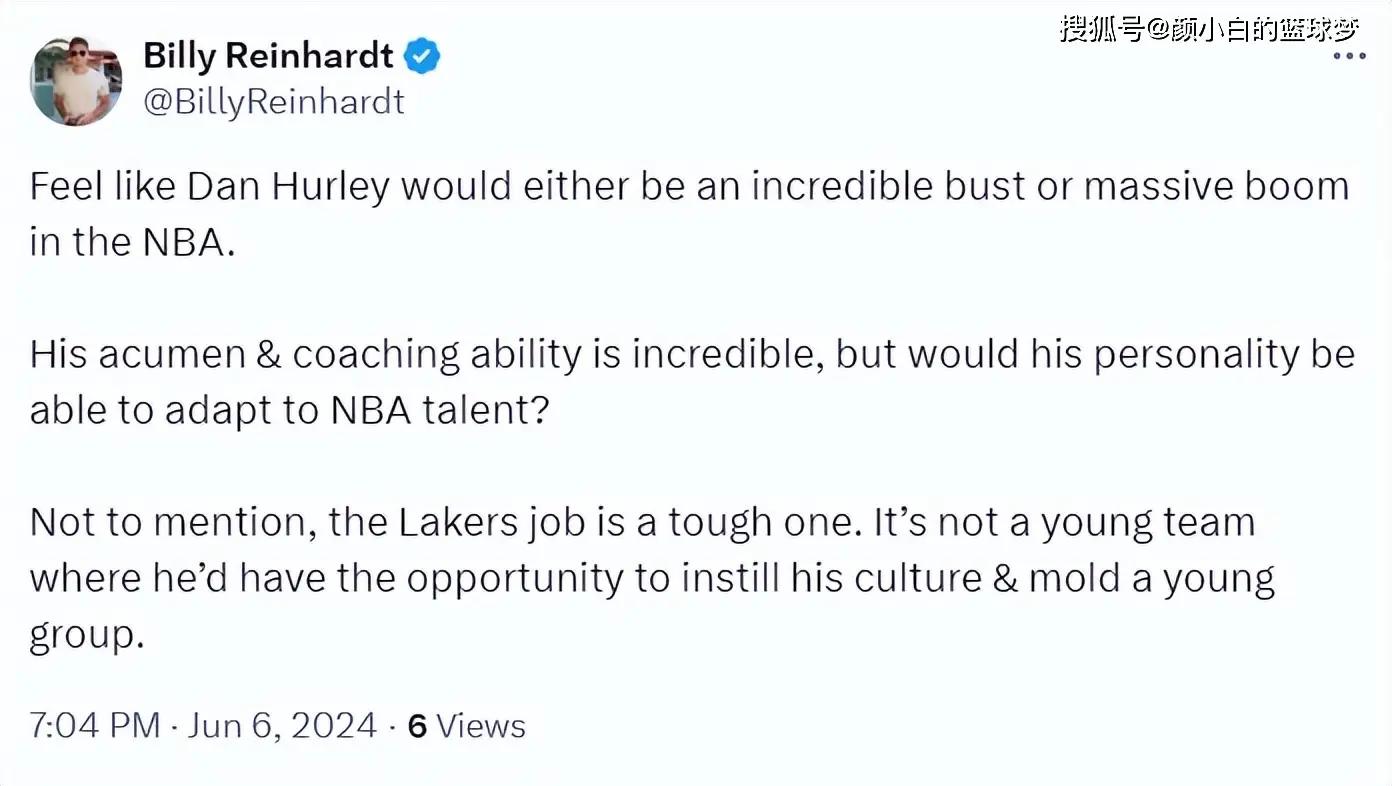Click the words Dan Hurley in the tweet
The height and width of the screenshot is (786, 1392).
tap(288, 187)
